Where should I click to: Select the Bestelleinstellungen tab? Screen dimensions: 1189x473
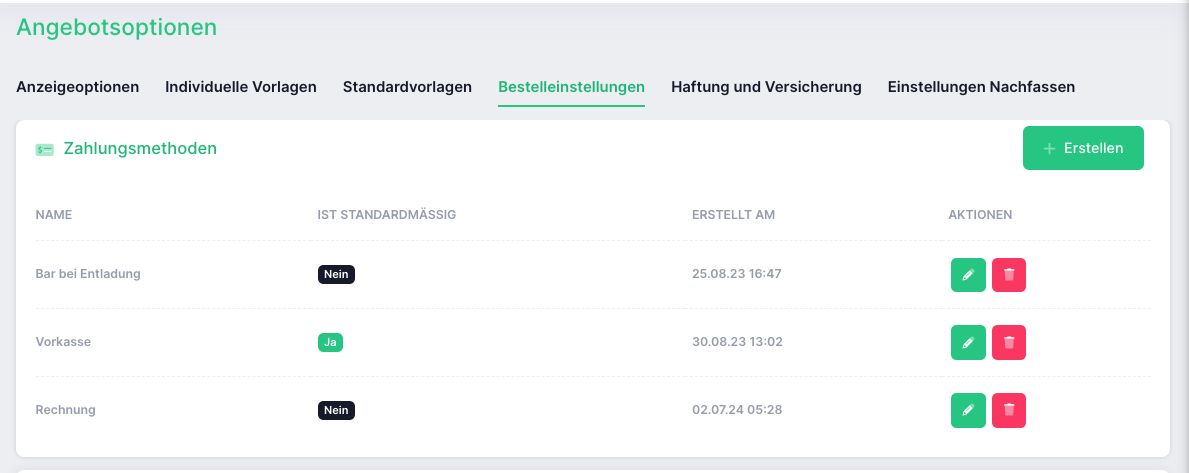[x=572, y=87]
